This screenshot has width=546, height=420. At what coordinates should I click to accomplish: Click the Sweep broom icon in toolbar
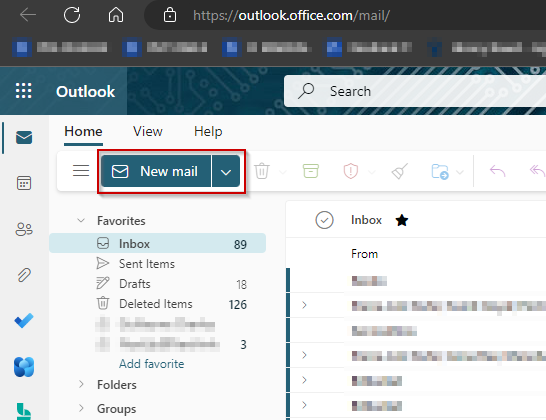[399, 171]
